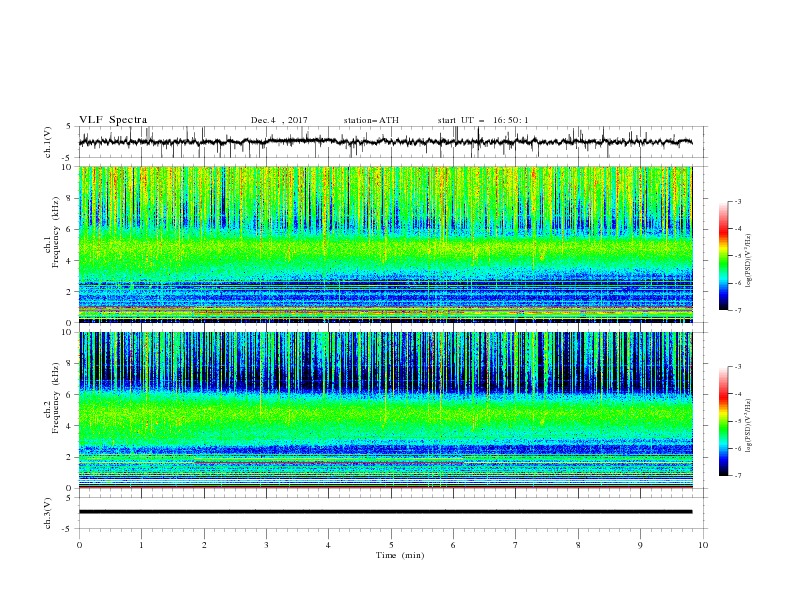This screenshot has width=792, height=612.
Task: Click time axis tick label "6"
Action: (453, 545)
